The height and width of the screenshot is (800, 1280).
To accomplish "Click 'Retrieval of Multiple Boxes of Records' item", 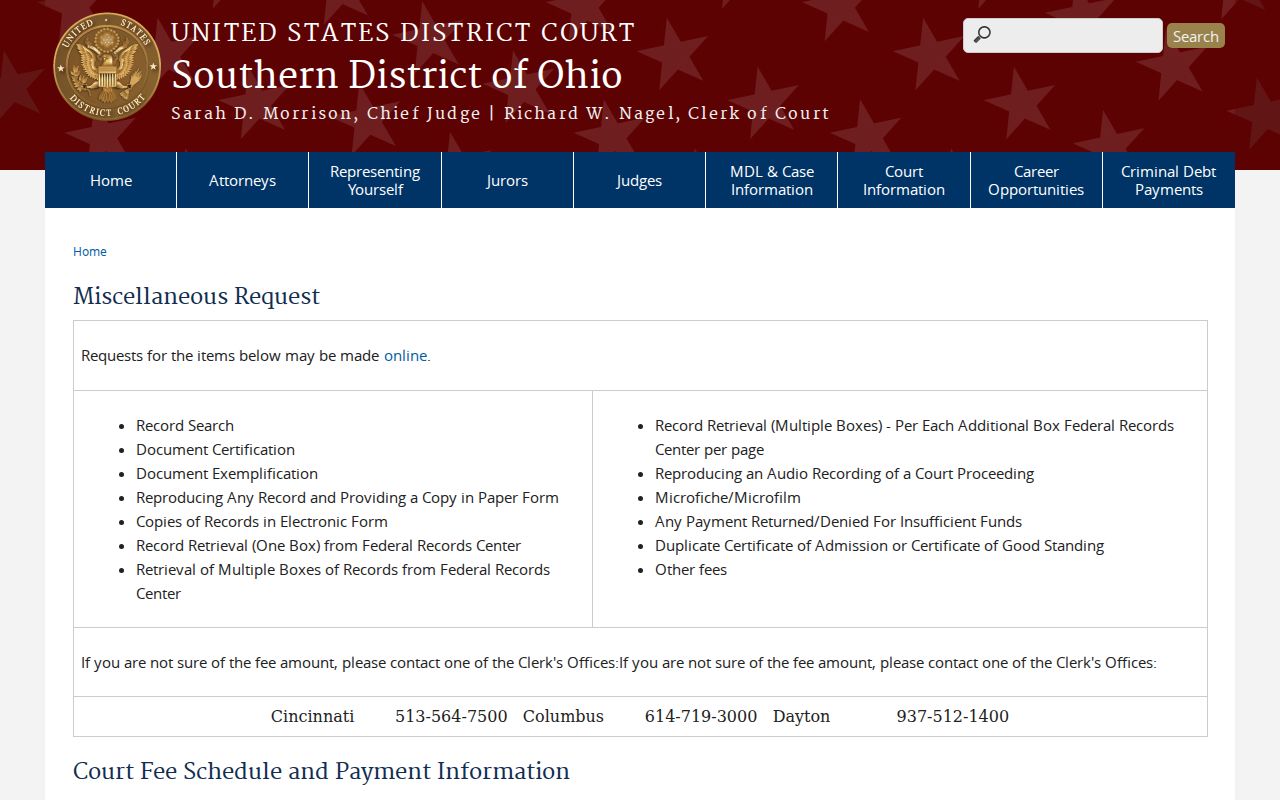I will tap(343, 581).
